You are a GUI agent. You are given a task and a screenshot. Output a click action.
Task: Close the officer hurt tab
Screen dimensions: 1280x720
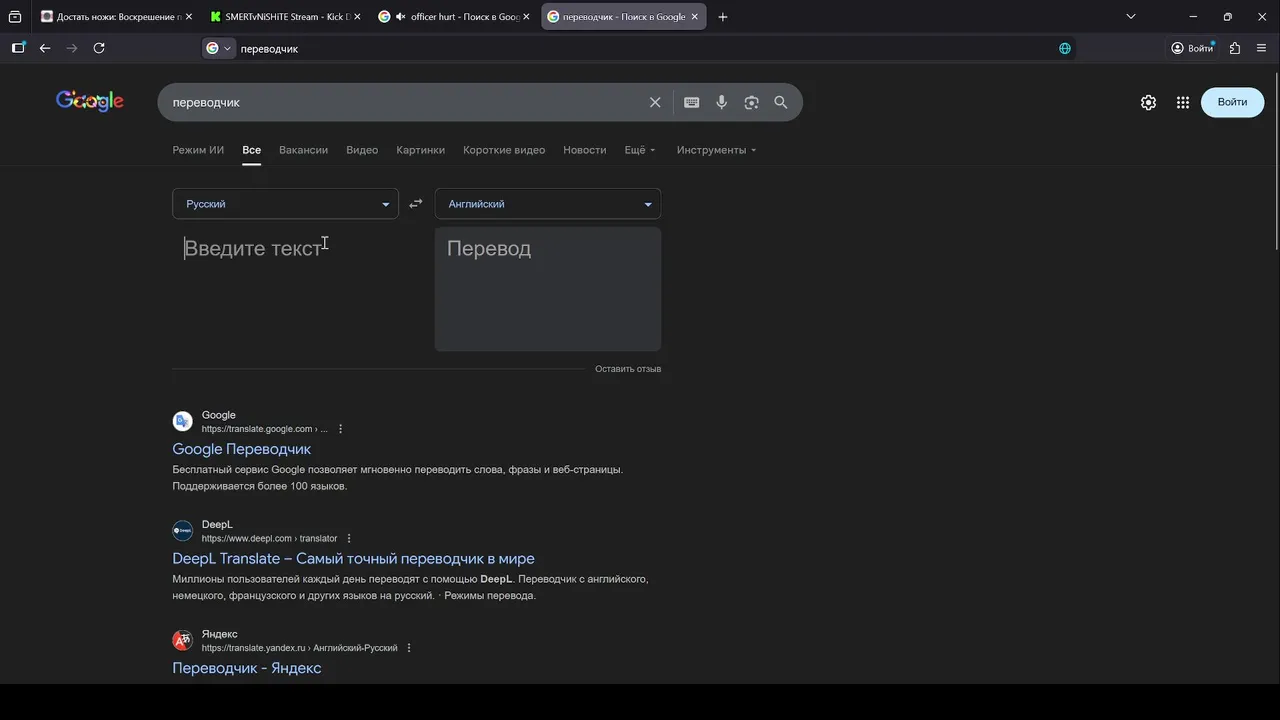click(x=526, y=17)
